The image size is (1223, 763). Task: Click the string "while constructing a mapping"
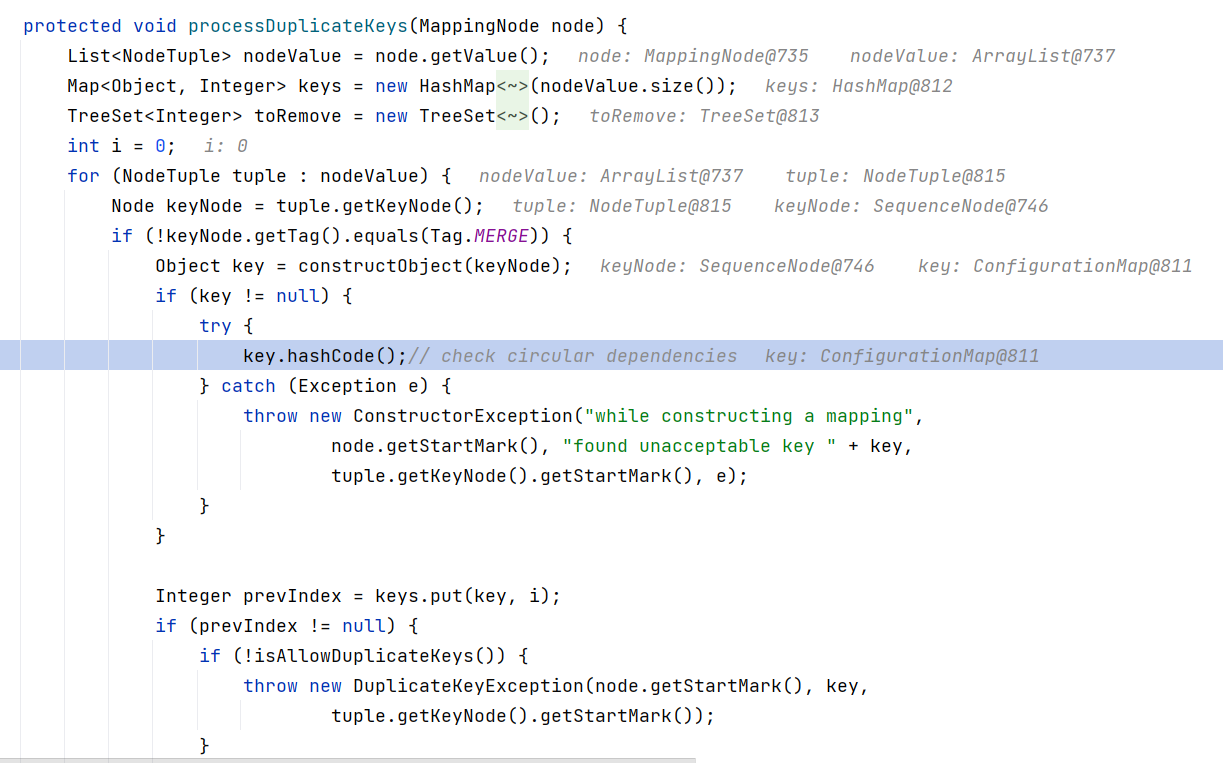coord(749,416)
